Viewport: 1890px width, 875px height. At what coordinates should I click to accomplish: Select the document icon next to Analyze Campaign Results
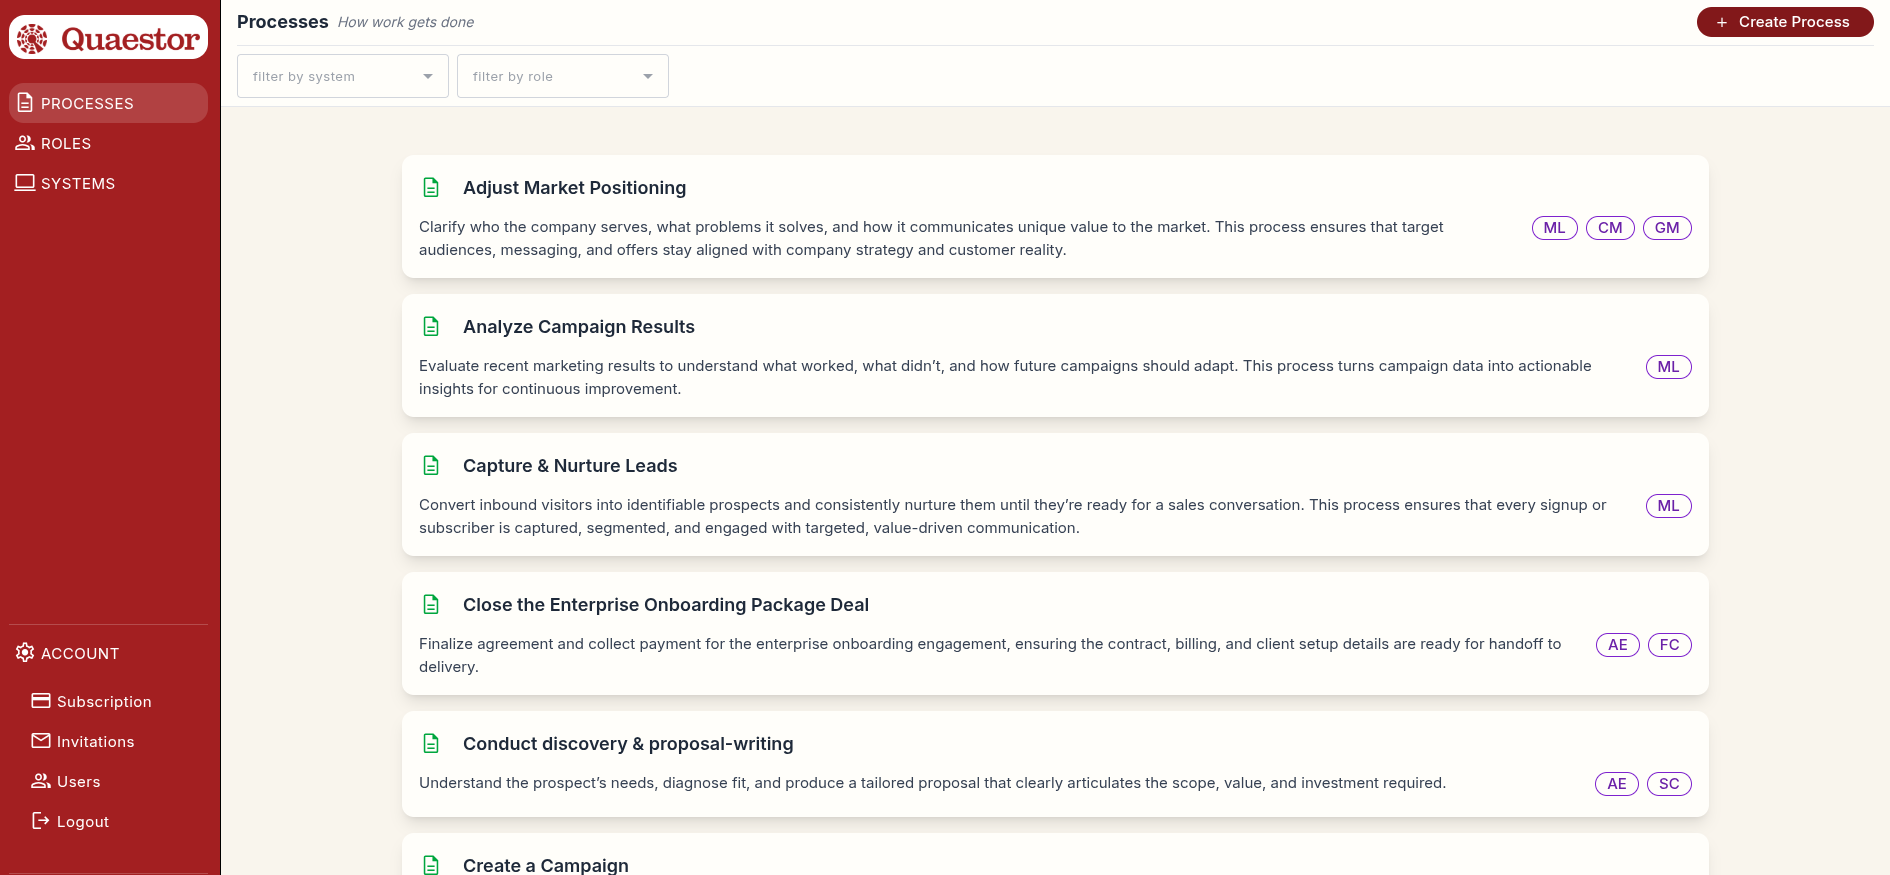pyautogui.click(x=431, y=326)
